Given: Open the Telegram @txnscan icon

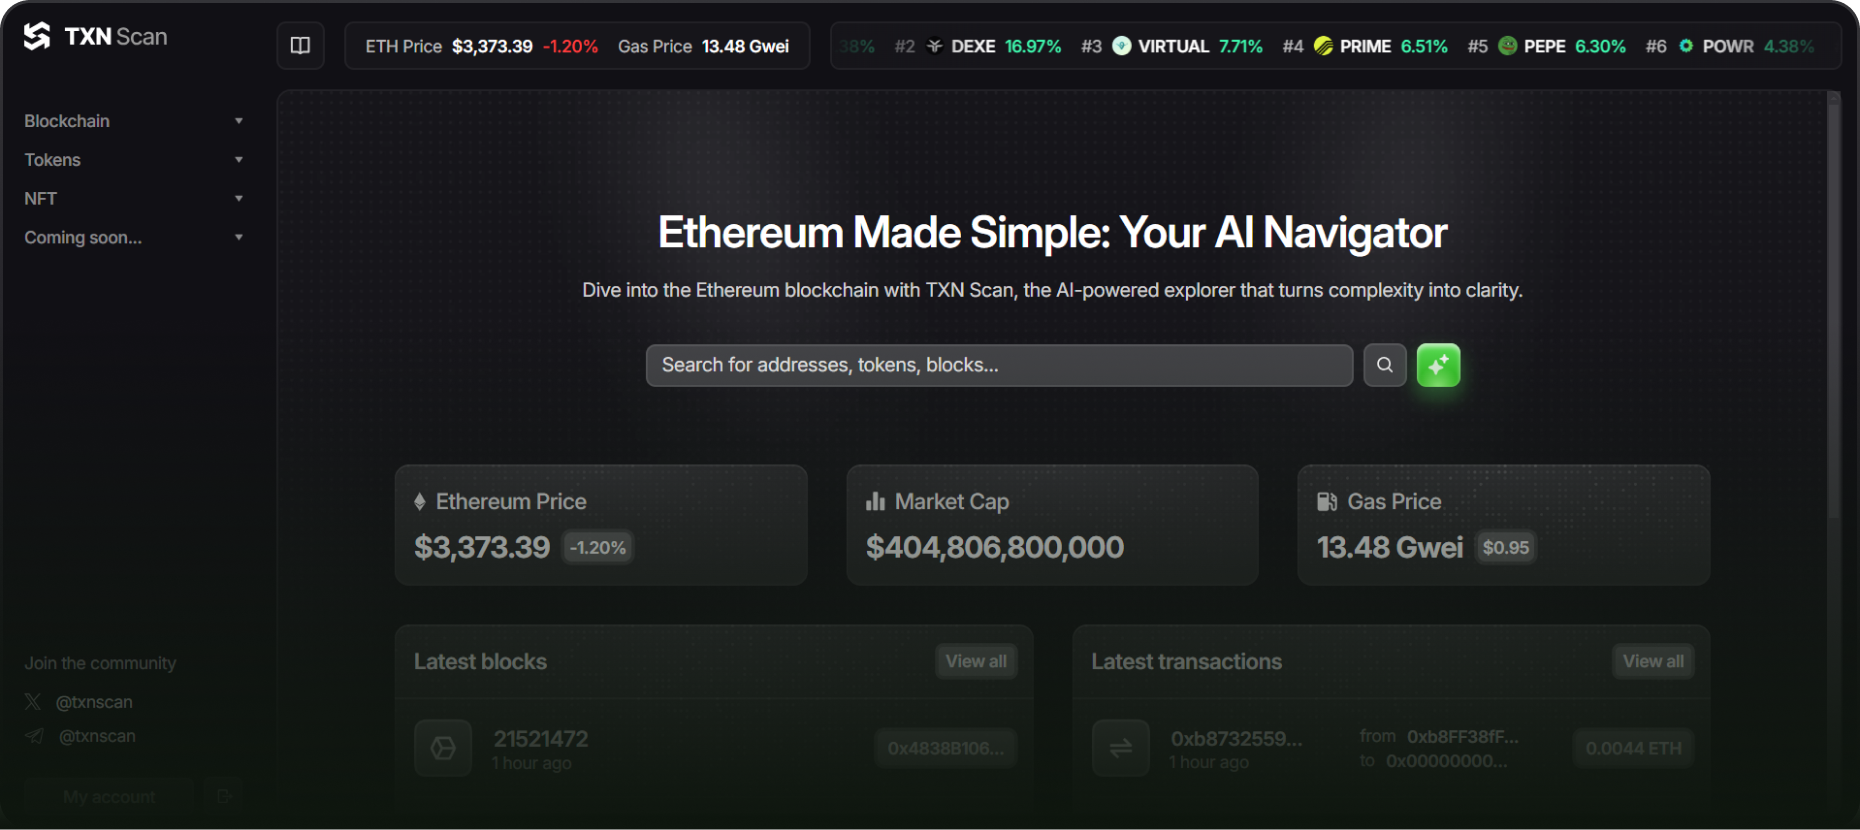Looking at the screenshot, I should (34, 736).
